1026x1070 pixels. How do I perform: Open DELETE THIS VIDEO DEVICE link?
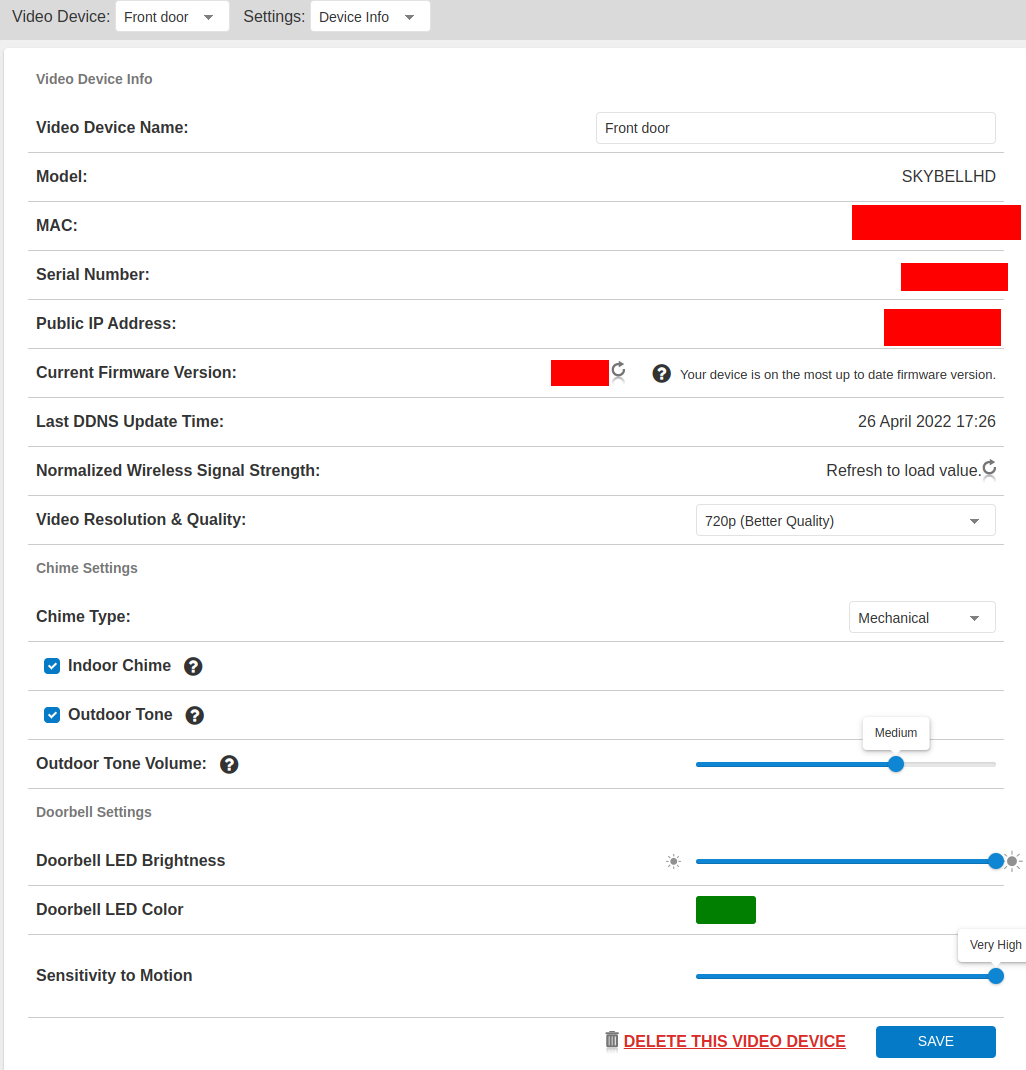point(734,1041)
